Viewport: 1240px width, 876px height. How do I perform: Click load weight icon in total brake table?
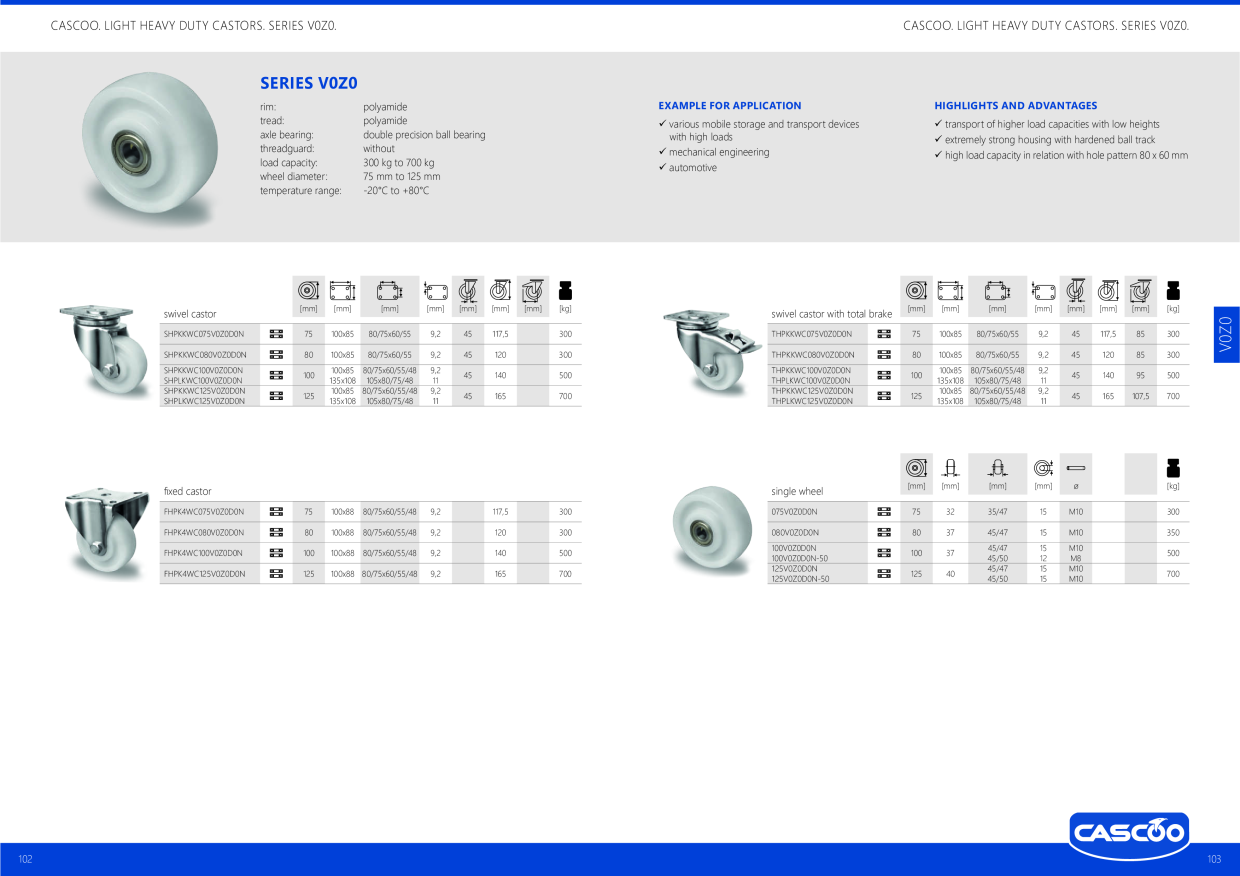click(x=1173, y=291)
